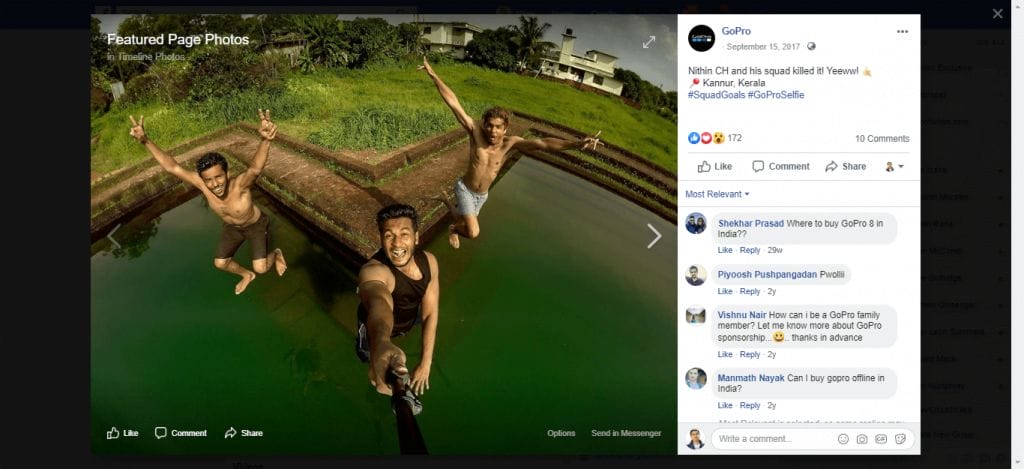Image resolution: width=1024 pixels, height=469 pixels.
Task: Open the three-dot post options menu
Action: click(x=902, y=32)
